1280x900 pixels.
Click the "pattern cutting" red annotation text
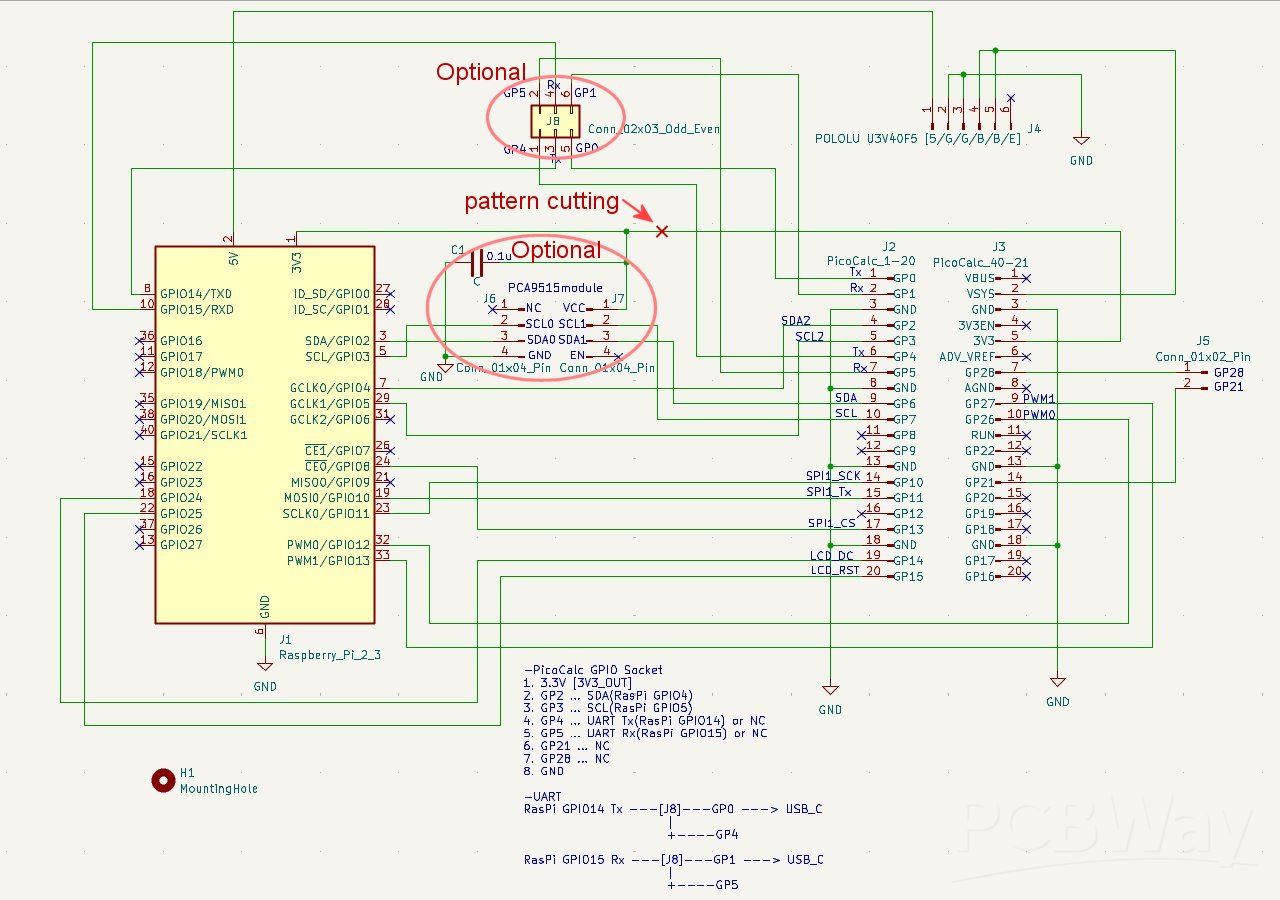541,201
